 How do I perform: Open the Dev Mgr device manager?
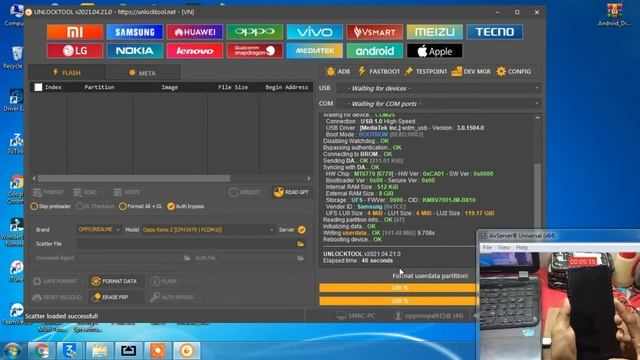(x=471, y=71)
